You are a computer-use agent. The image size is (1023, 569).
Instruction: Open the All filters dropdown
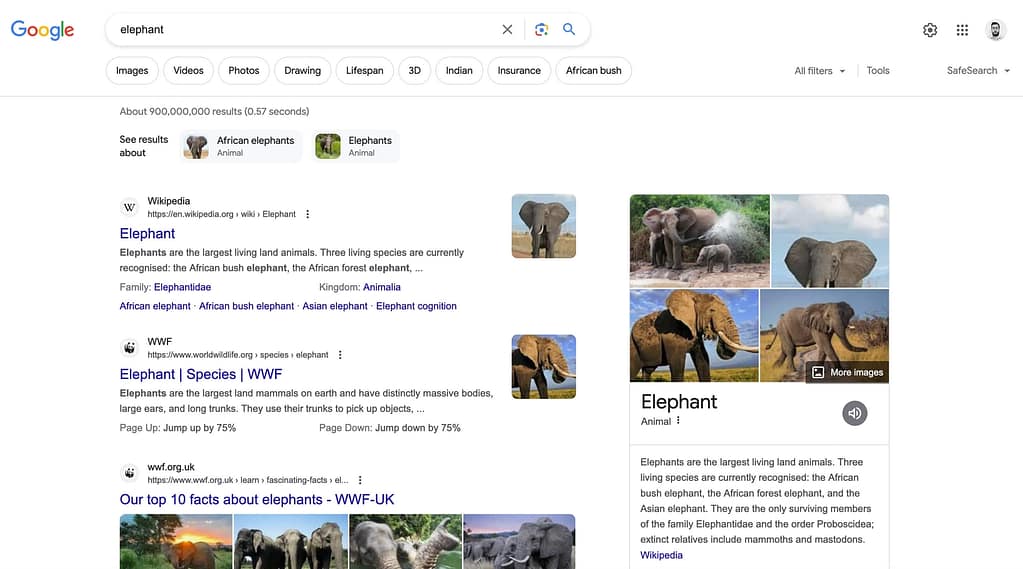tap(819, 71)
